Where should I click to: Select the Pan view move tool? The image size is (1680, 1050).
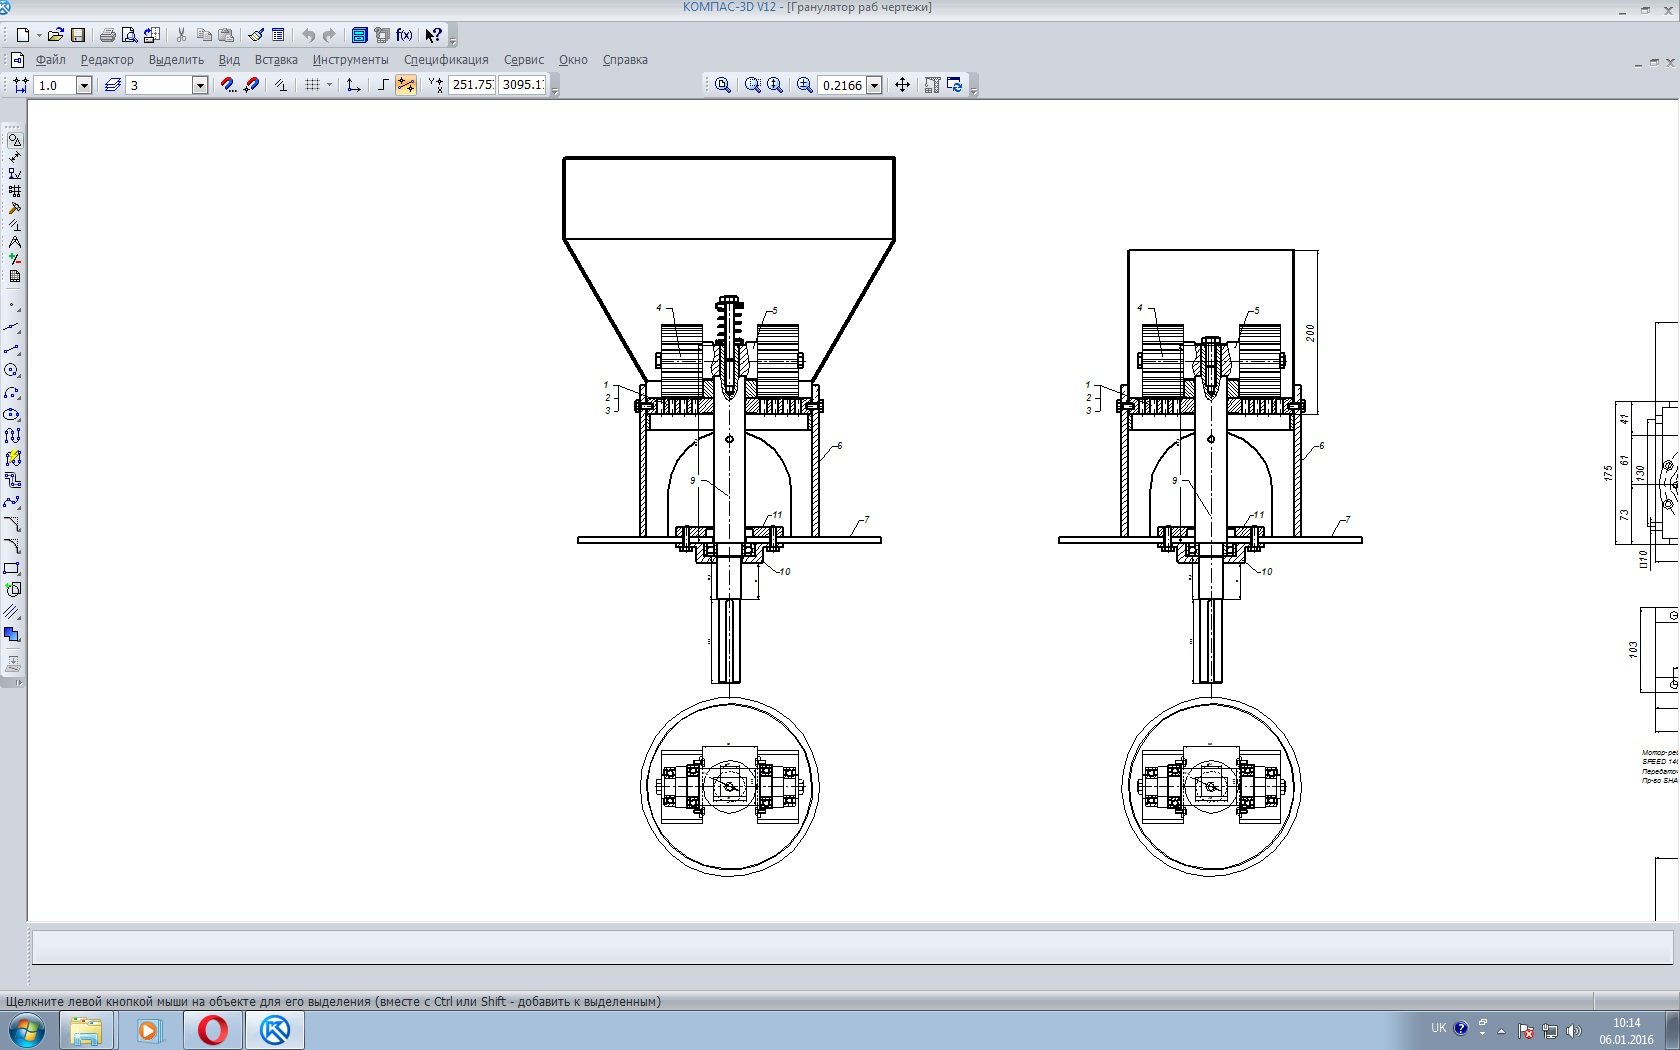coord(902,85)
